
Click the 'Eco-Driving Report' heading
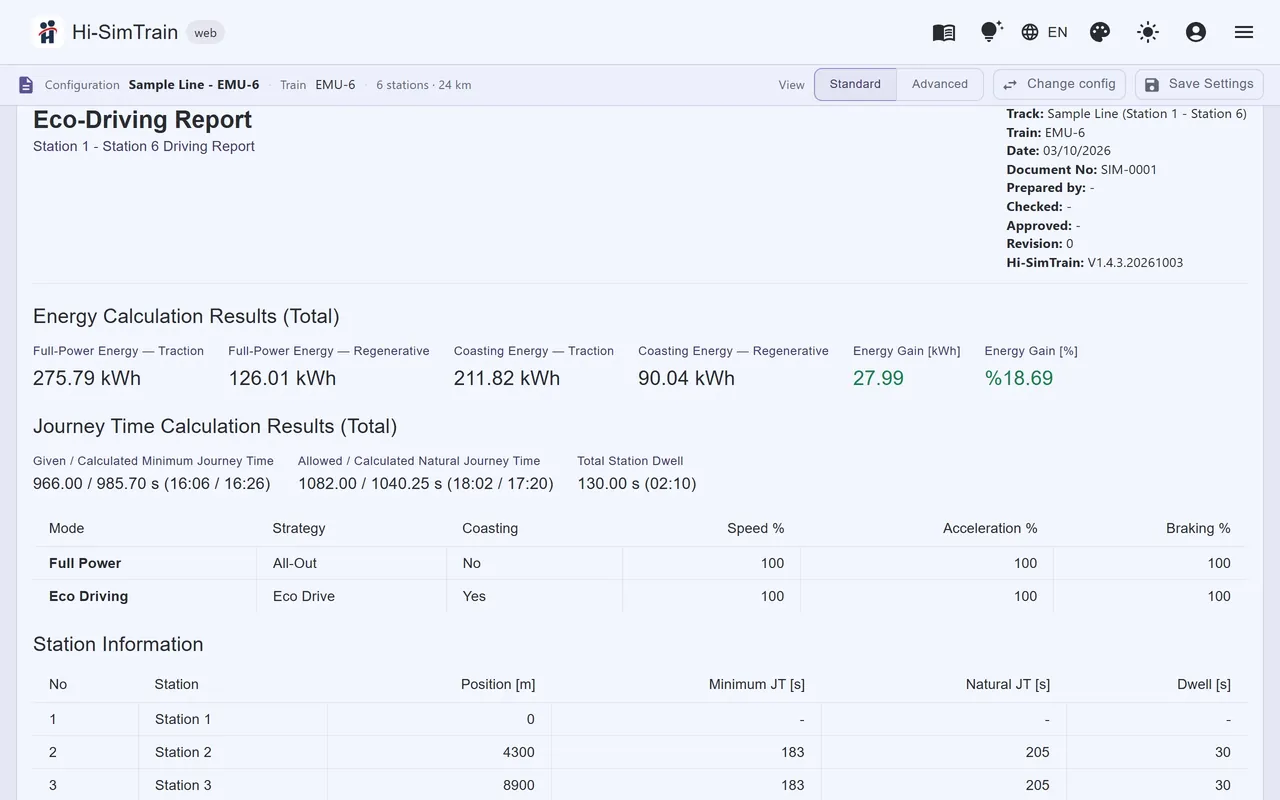point(142,120)
